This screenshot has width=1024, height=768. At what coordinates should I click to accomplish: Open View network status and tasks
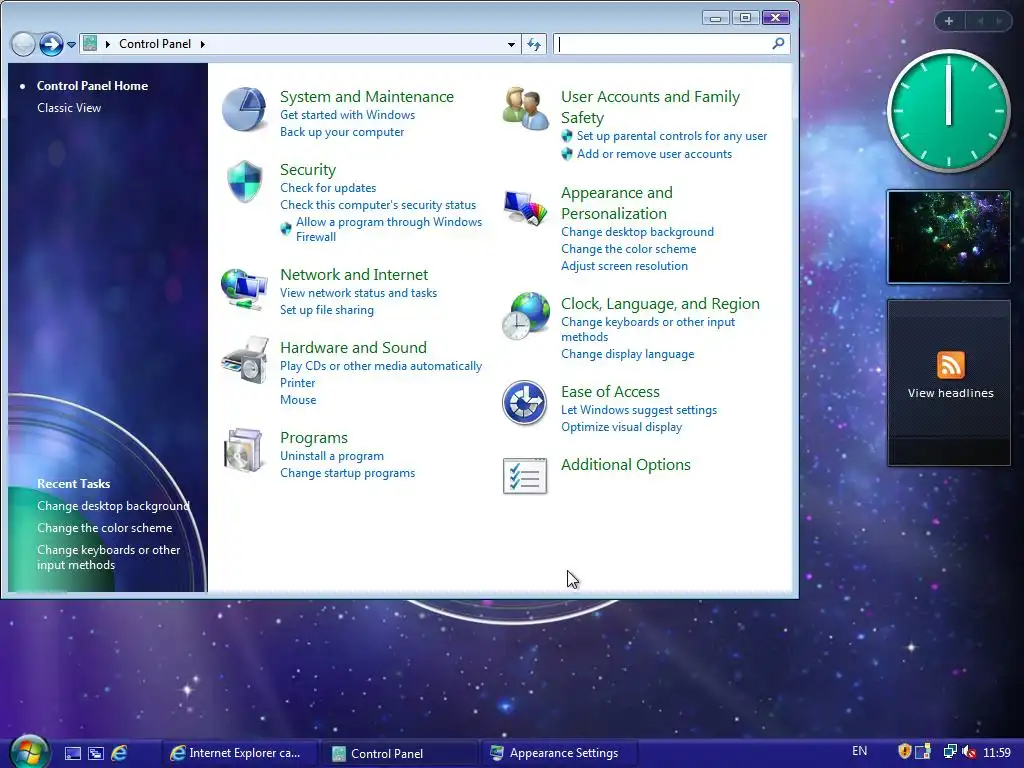359,293
